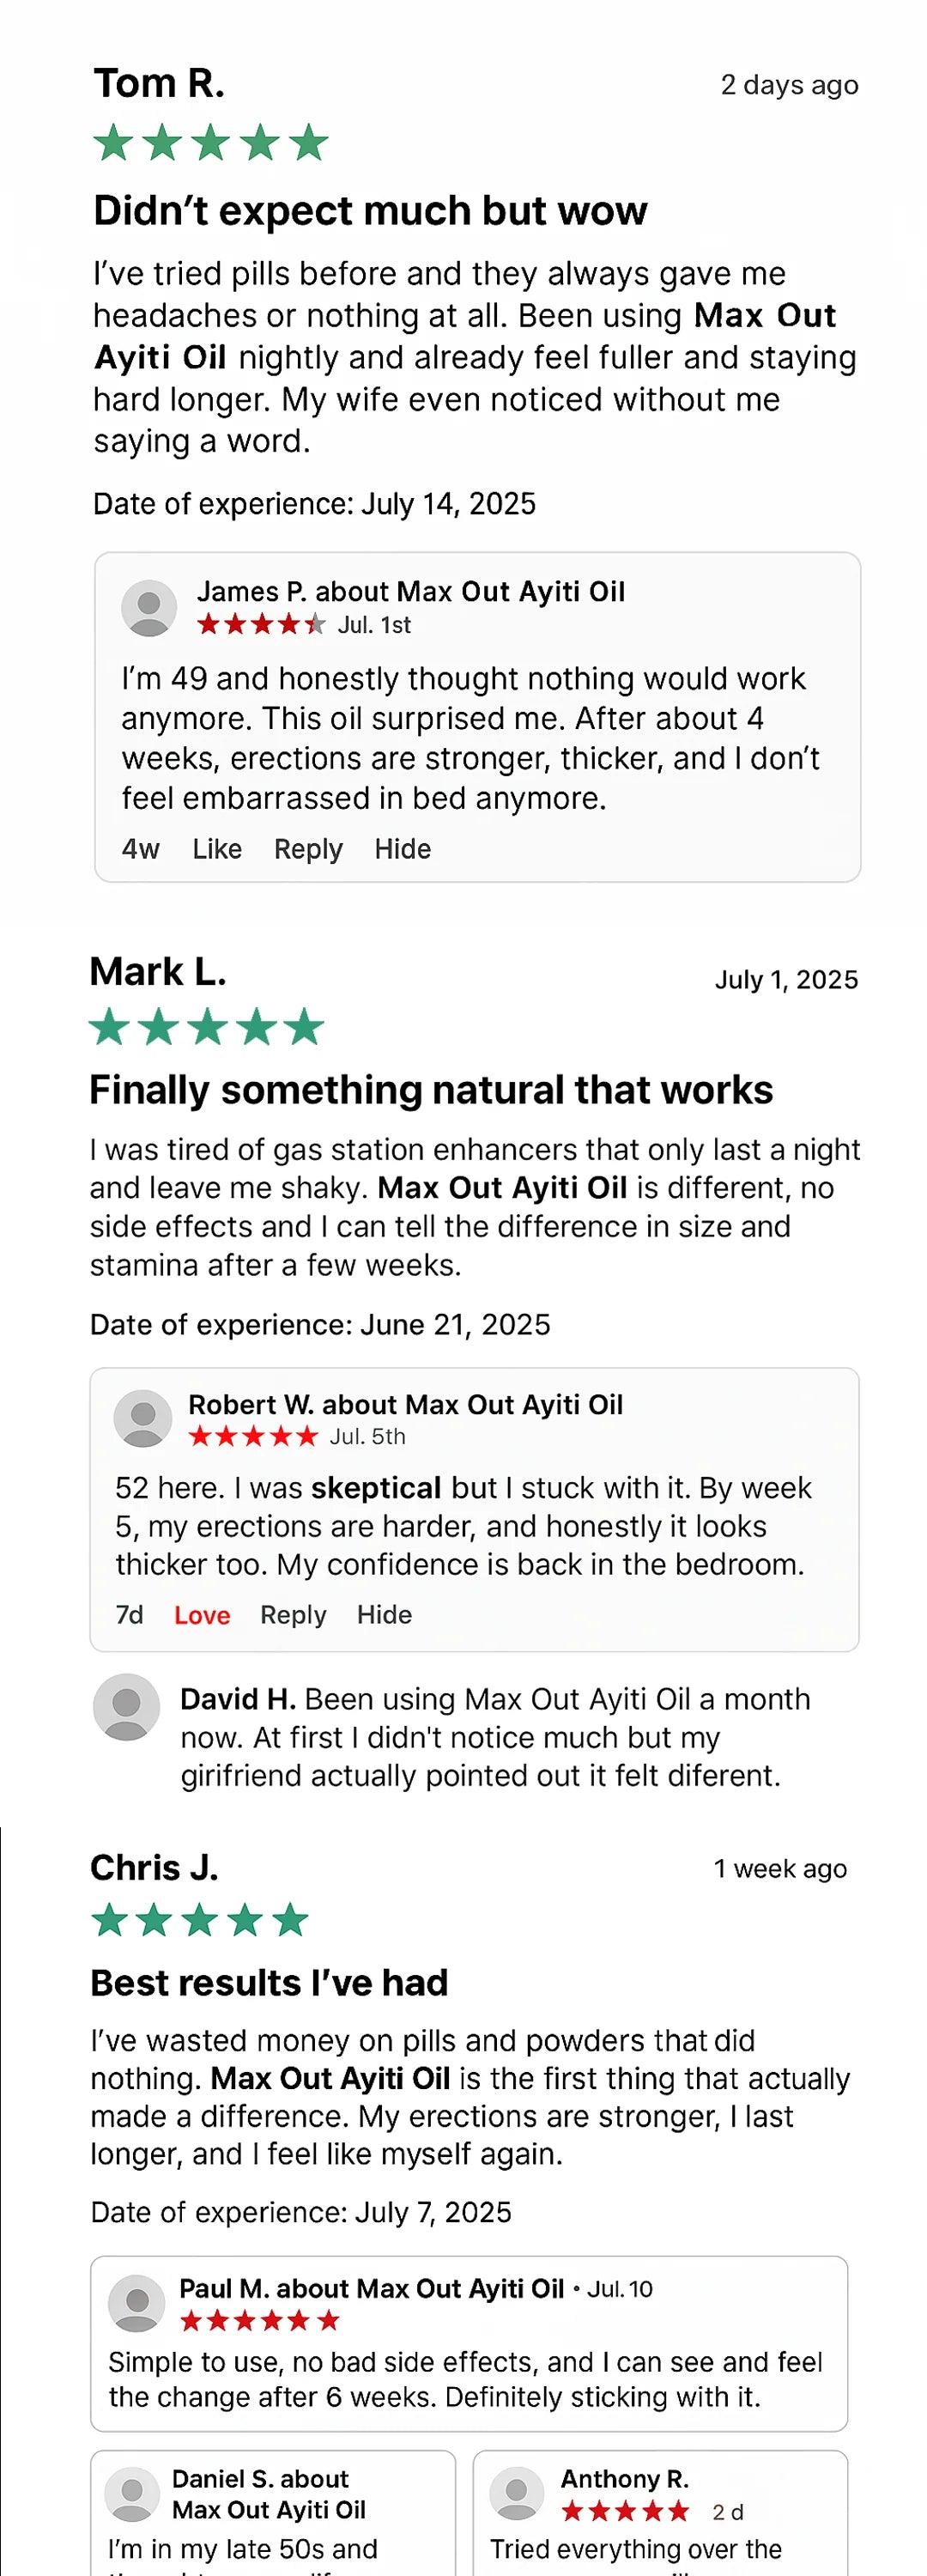This screenshot has height=2576, width=927.
Task: Click Mark L.'s green five-star rating
Action: tap(207, 1027)
